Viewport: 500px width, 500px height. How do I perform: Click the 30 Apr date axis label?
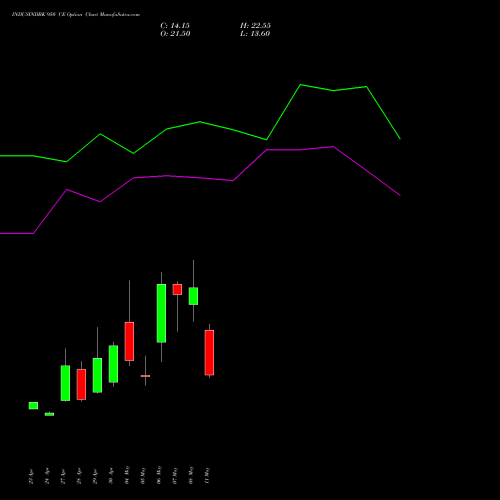pyautogui.click(x=111, y=476)
